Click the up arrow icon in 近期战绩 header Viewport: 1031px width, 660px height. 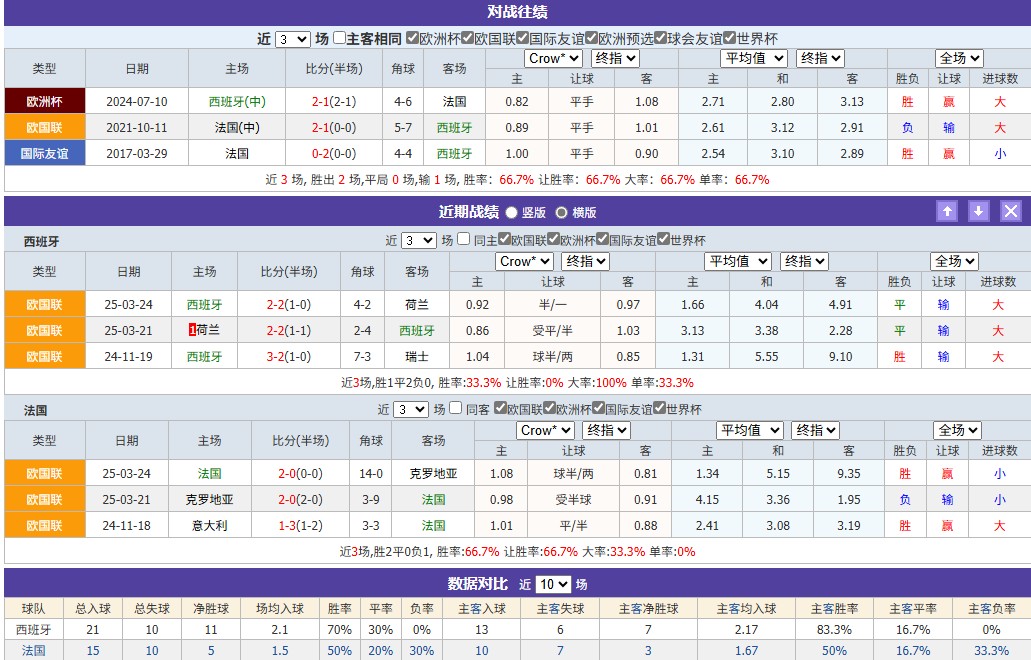(x=947, y=211)
